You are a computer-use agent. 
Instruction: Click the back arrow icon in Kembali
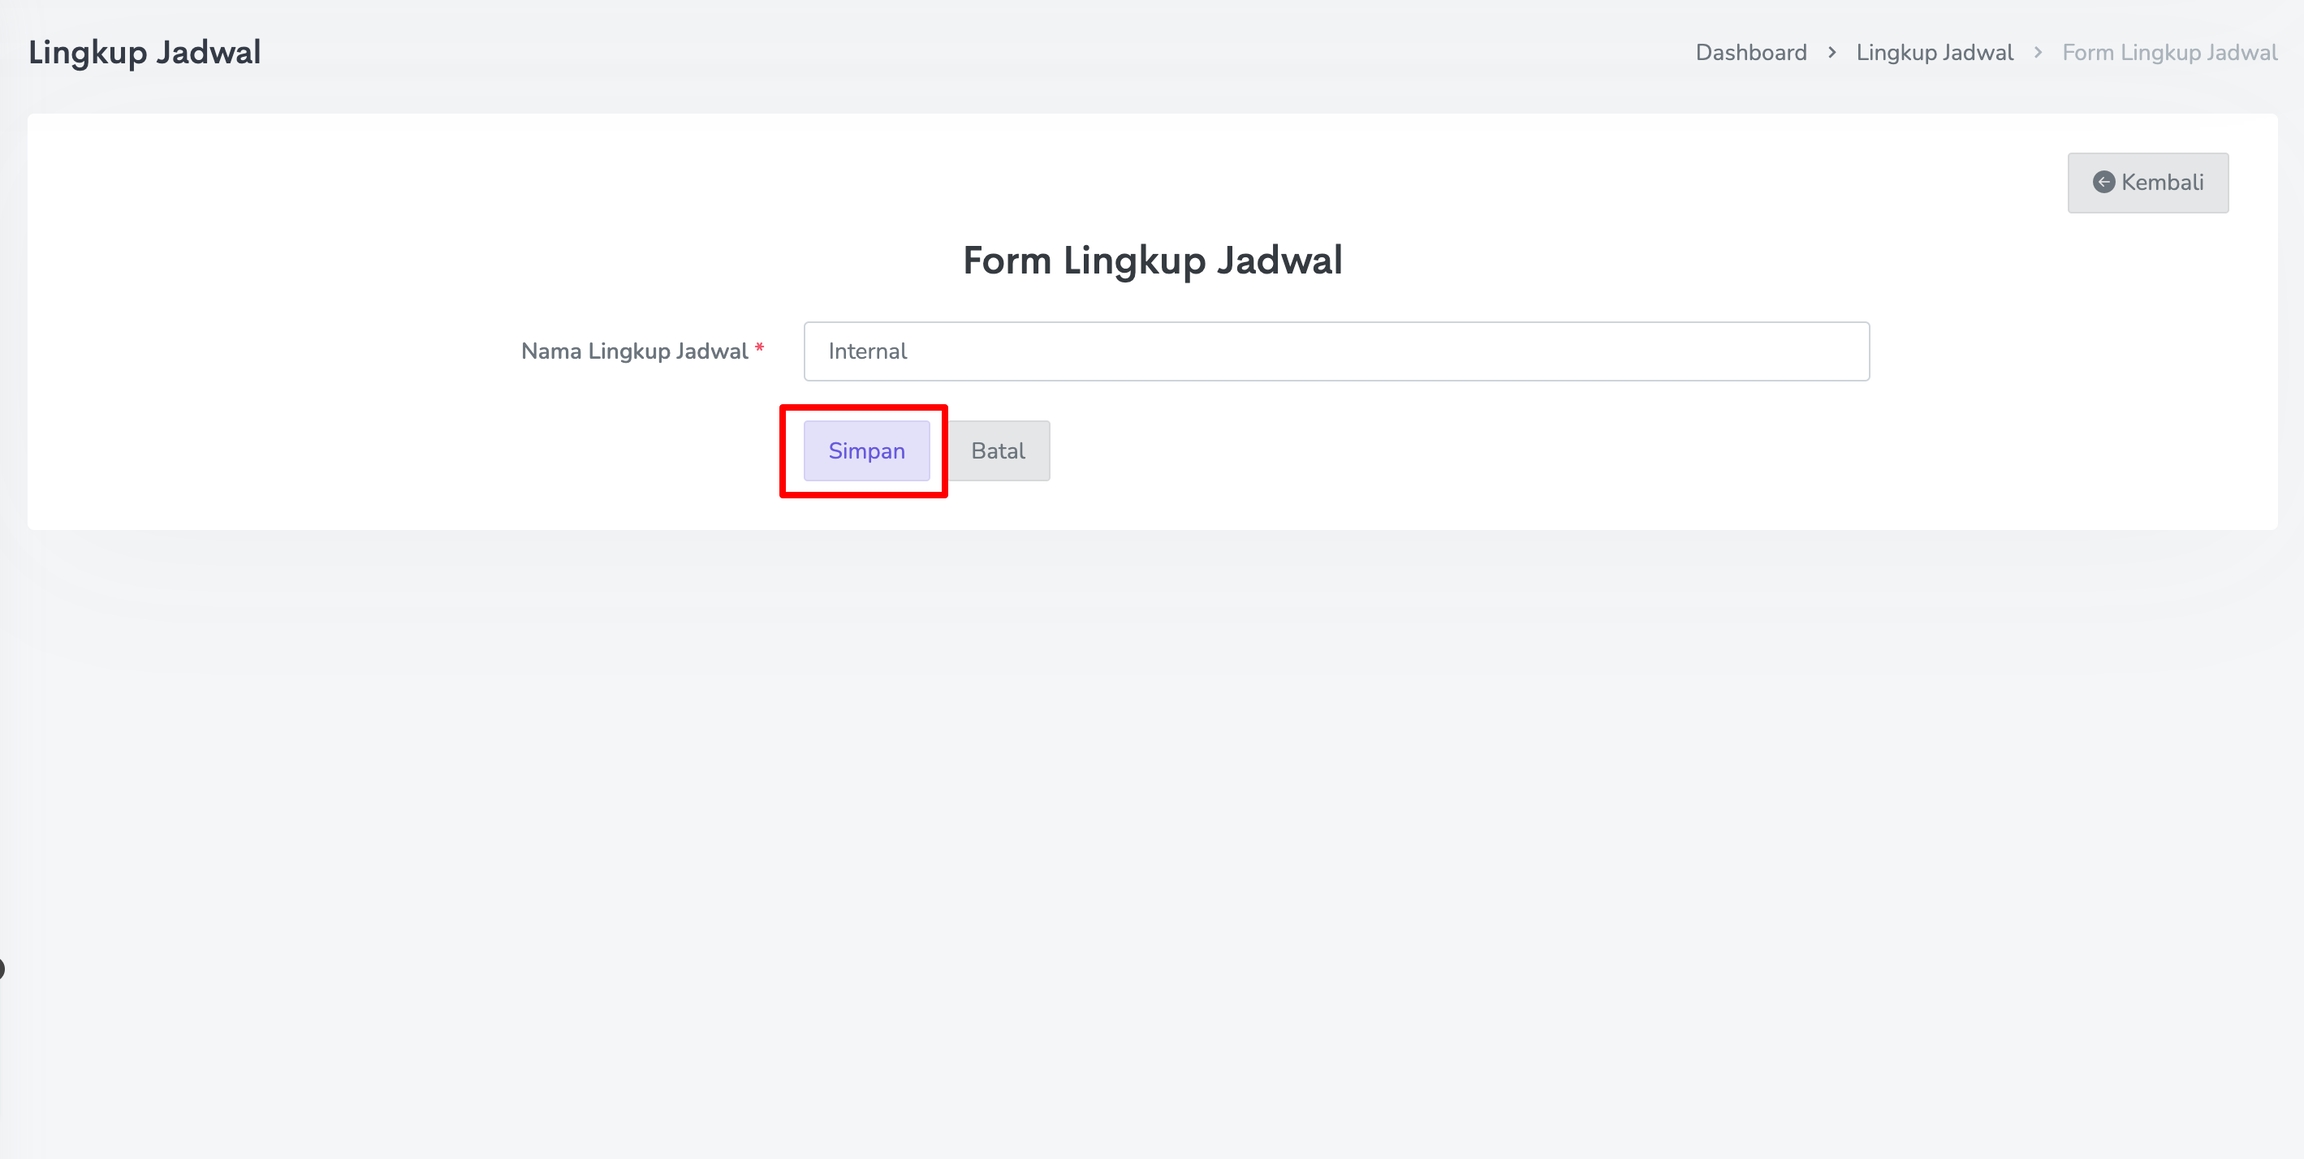(2103, 182)
